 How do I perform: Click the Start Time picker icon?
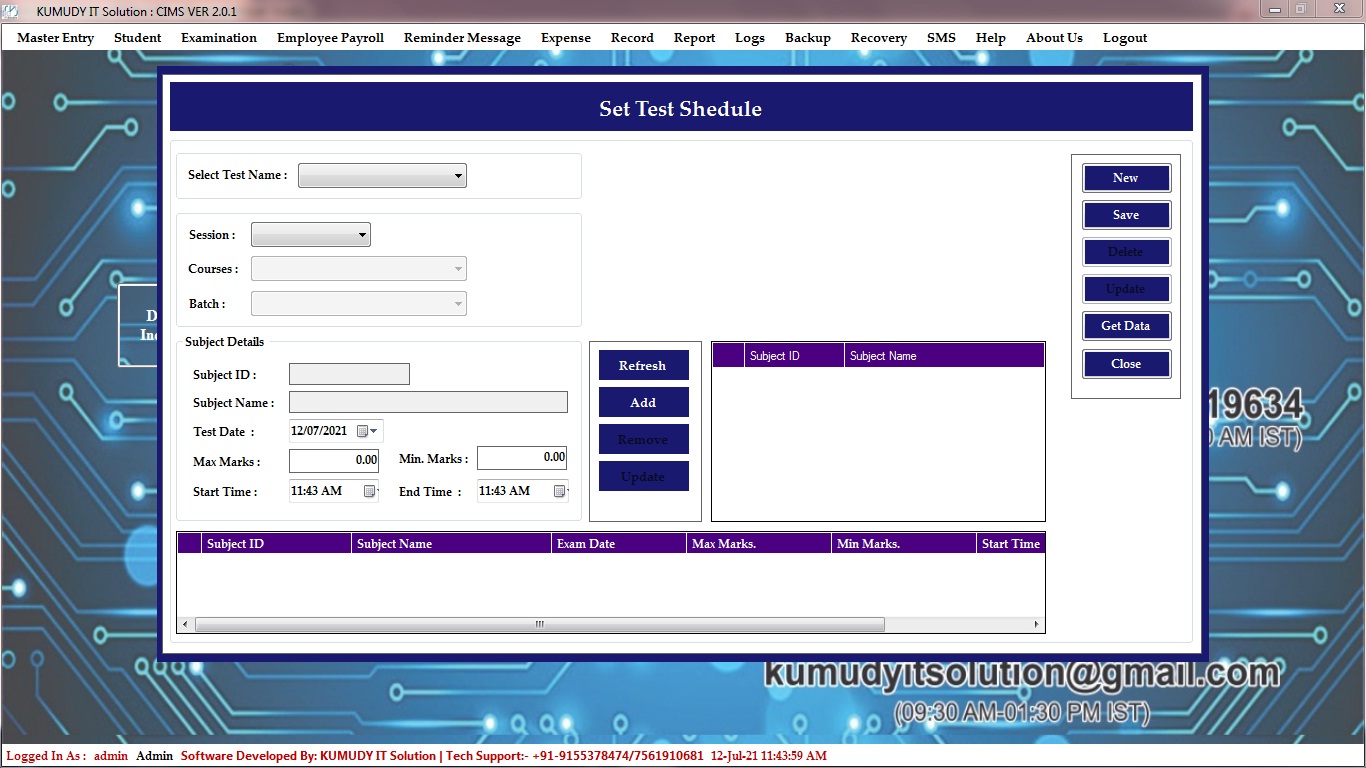[369, 491]
